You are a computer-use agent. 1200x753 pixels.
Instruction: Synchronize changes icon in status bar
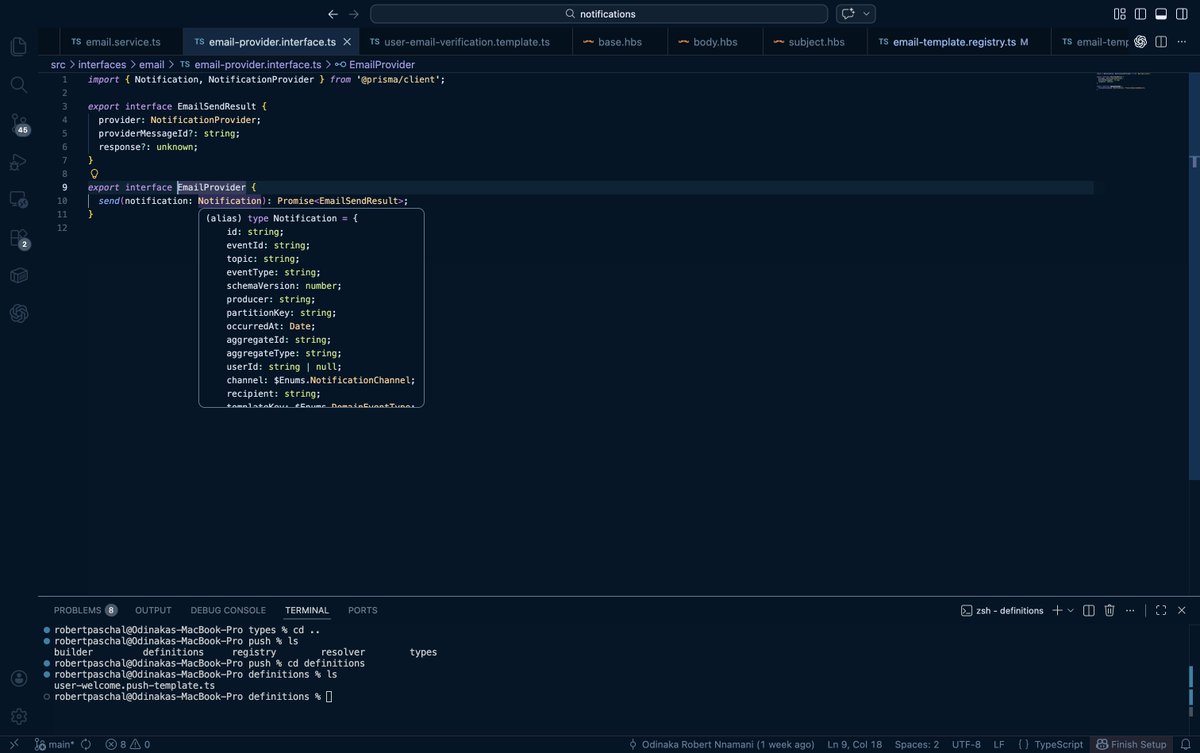click(86, 744)
